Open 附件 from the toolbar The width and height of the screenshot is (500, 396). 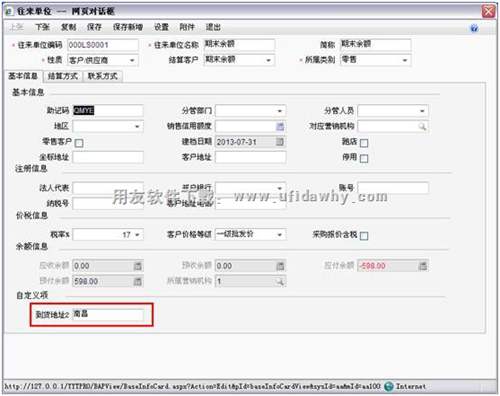pyautogui.click(x=187, y=27)
